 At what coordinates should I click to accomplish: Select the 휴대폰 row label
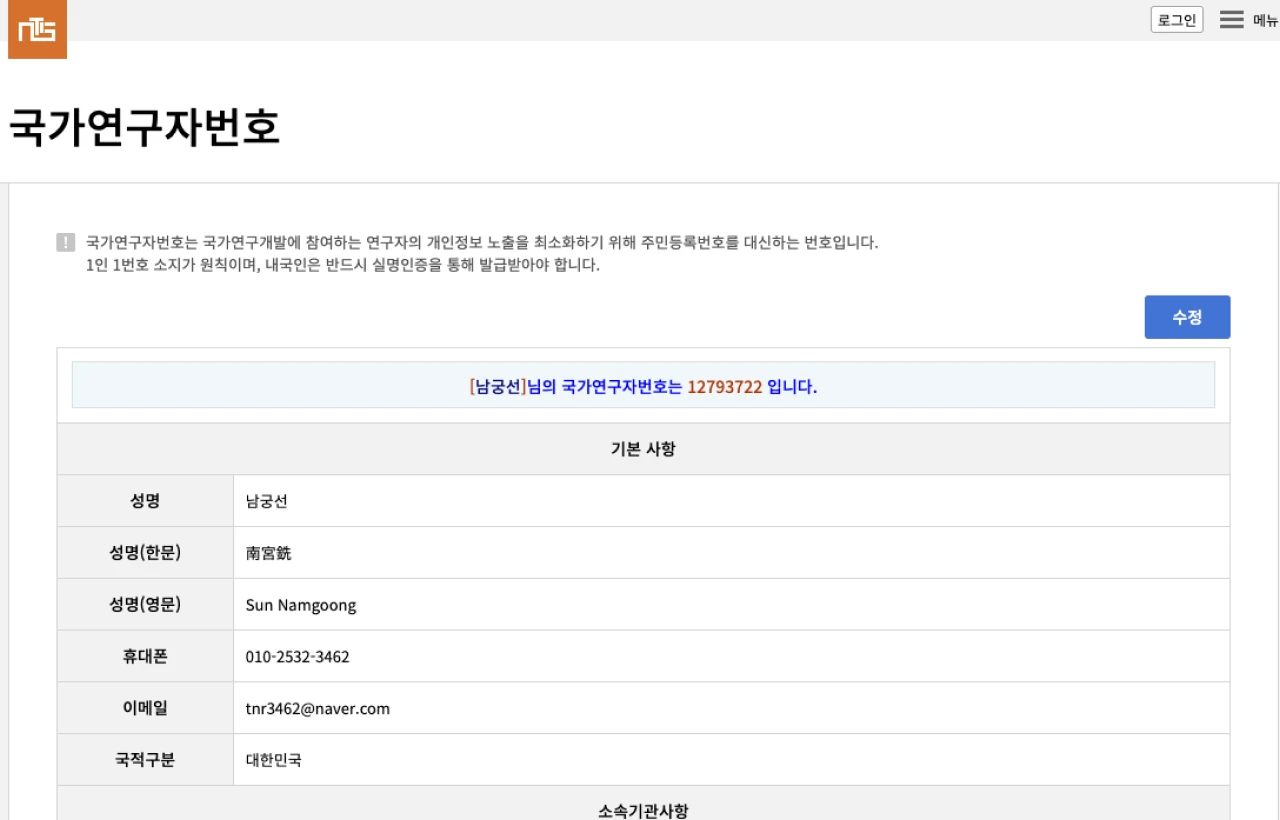click(145, 657)
